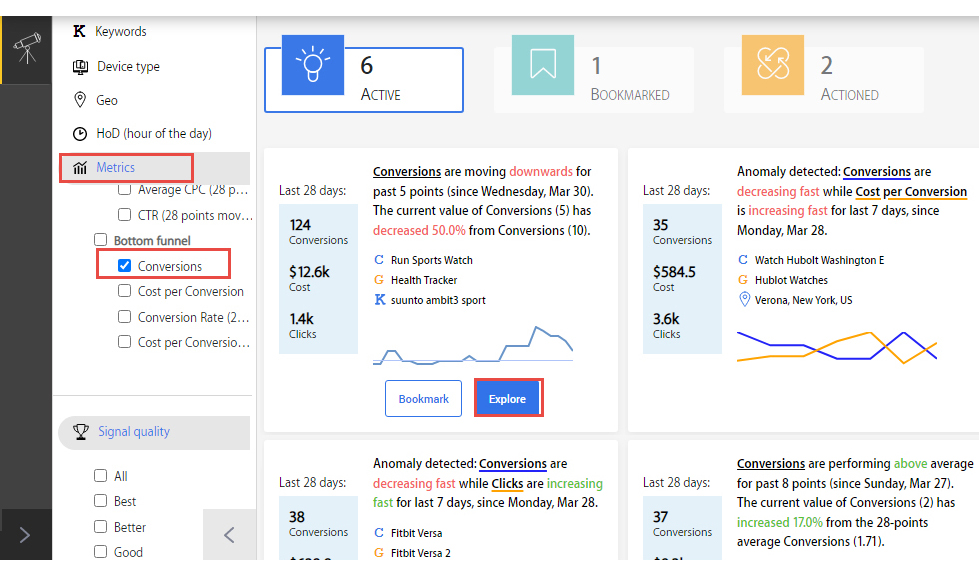Image resolution: width=979 pixels, height=576 pixels.
Task: Click the Metrics chart icon
Action: tap(80, 168)
